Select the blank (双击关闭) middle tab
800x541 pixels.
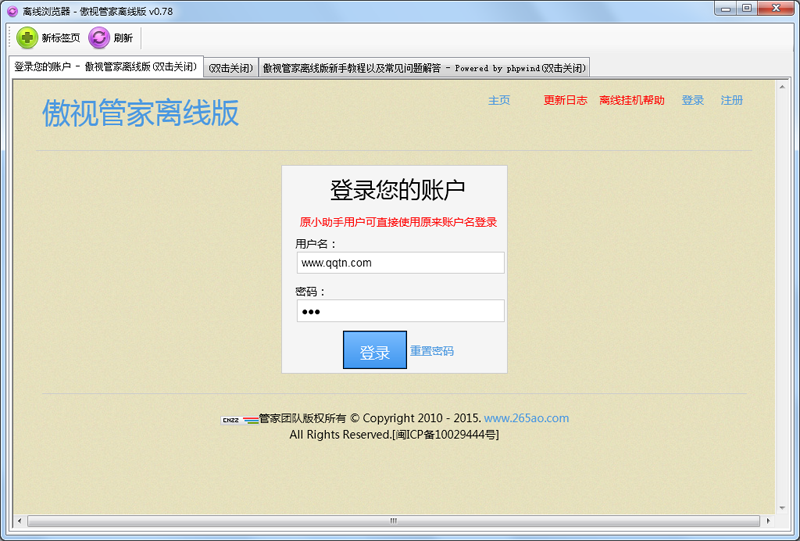tap(231, 67)
